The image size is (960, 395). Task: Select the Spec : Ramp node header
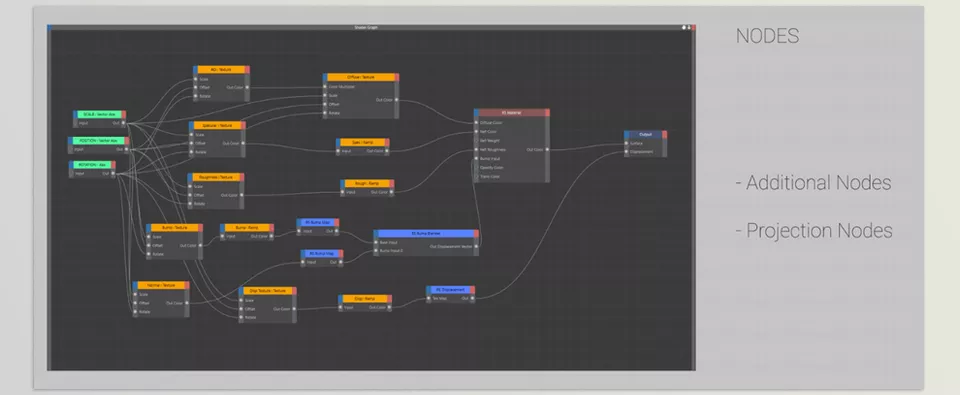coord(362,142)
